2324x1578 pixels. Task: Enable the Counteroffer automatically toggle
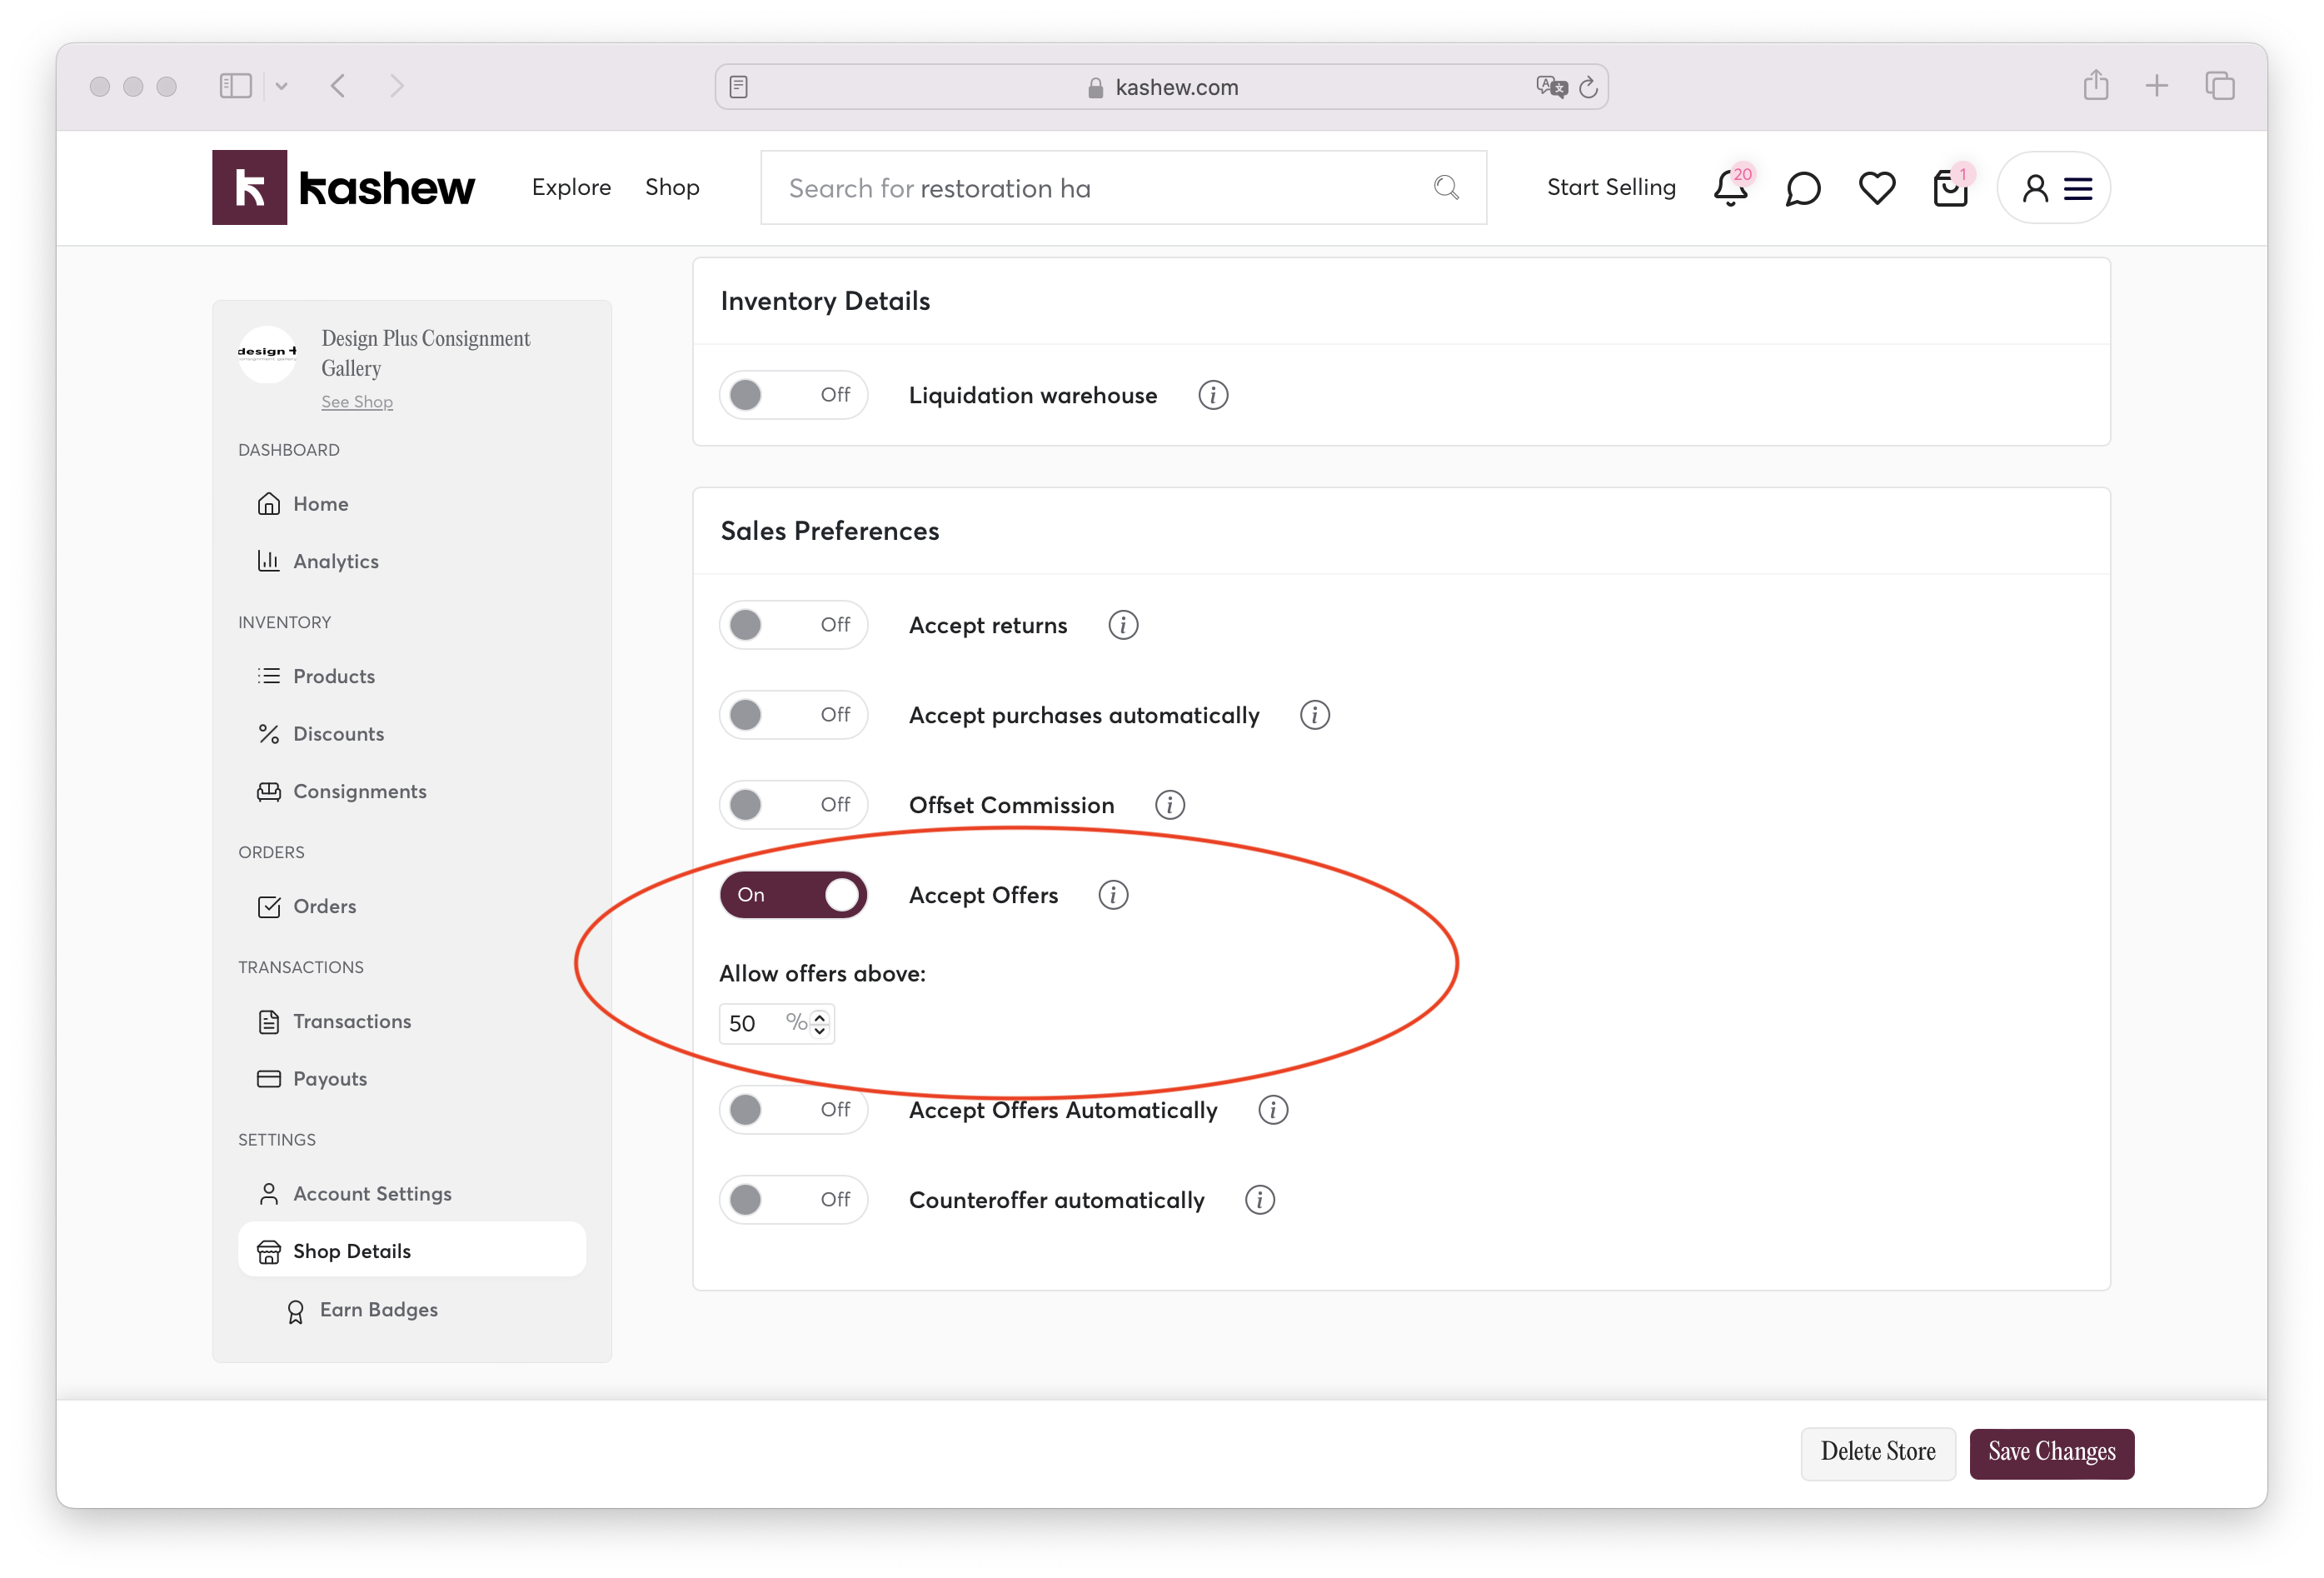[x=793, y=1199]
